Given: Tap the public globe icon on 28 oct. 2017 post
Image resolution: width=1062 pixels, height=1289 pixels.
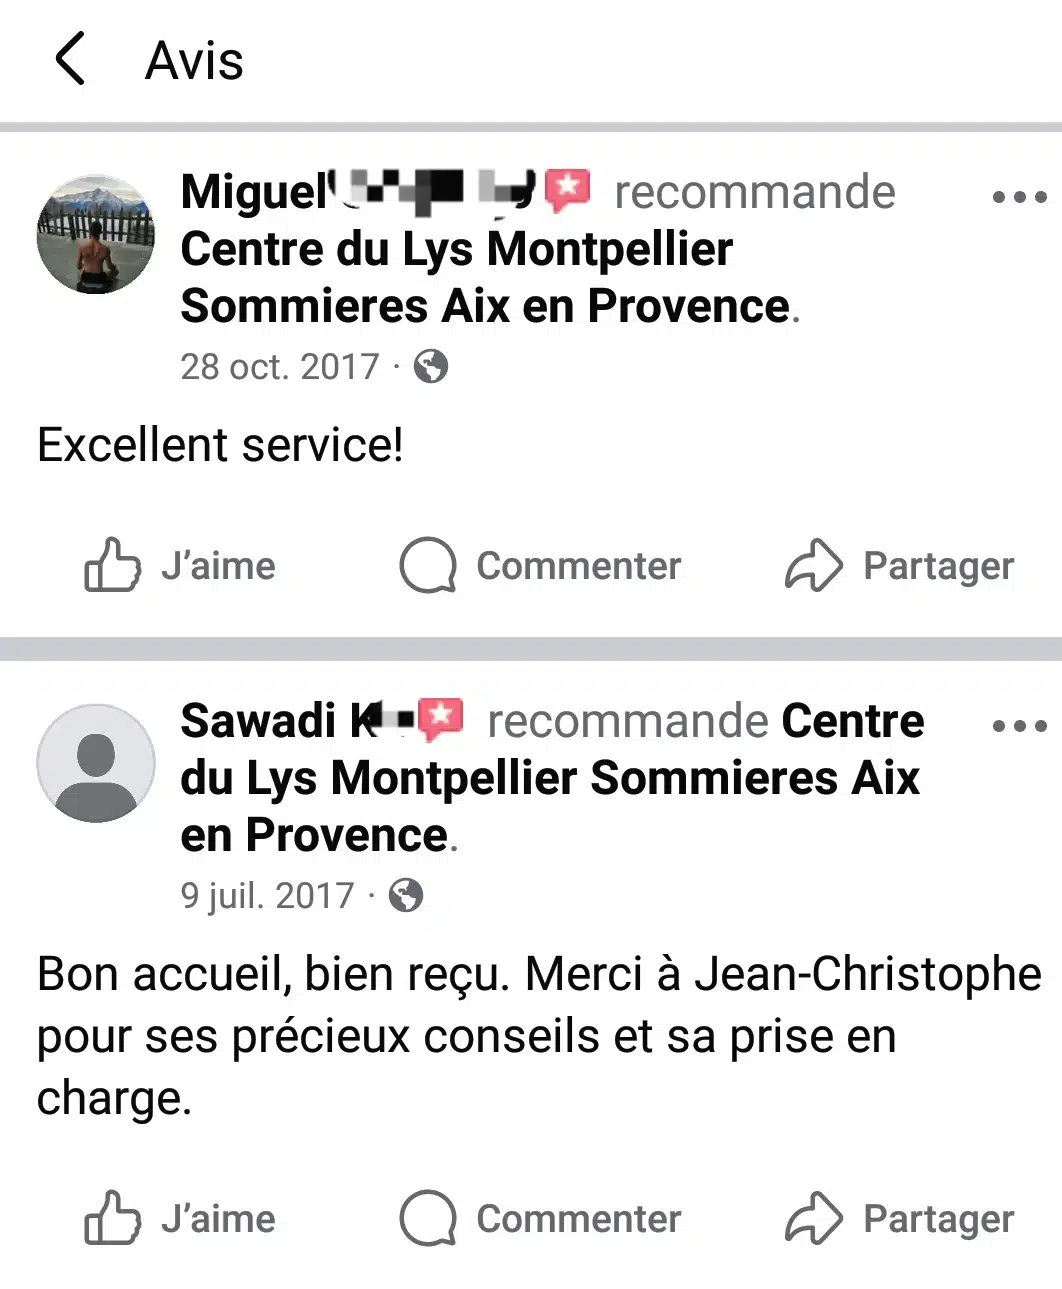Looking at the screenshot, I should click(431, 367).
